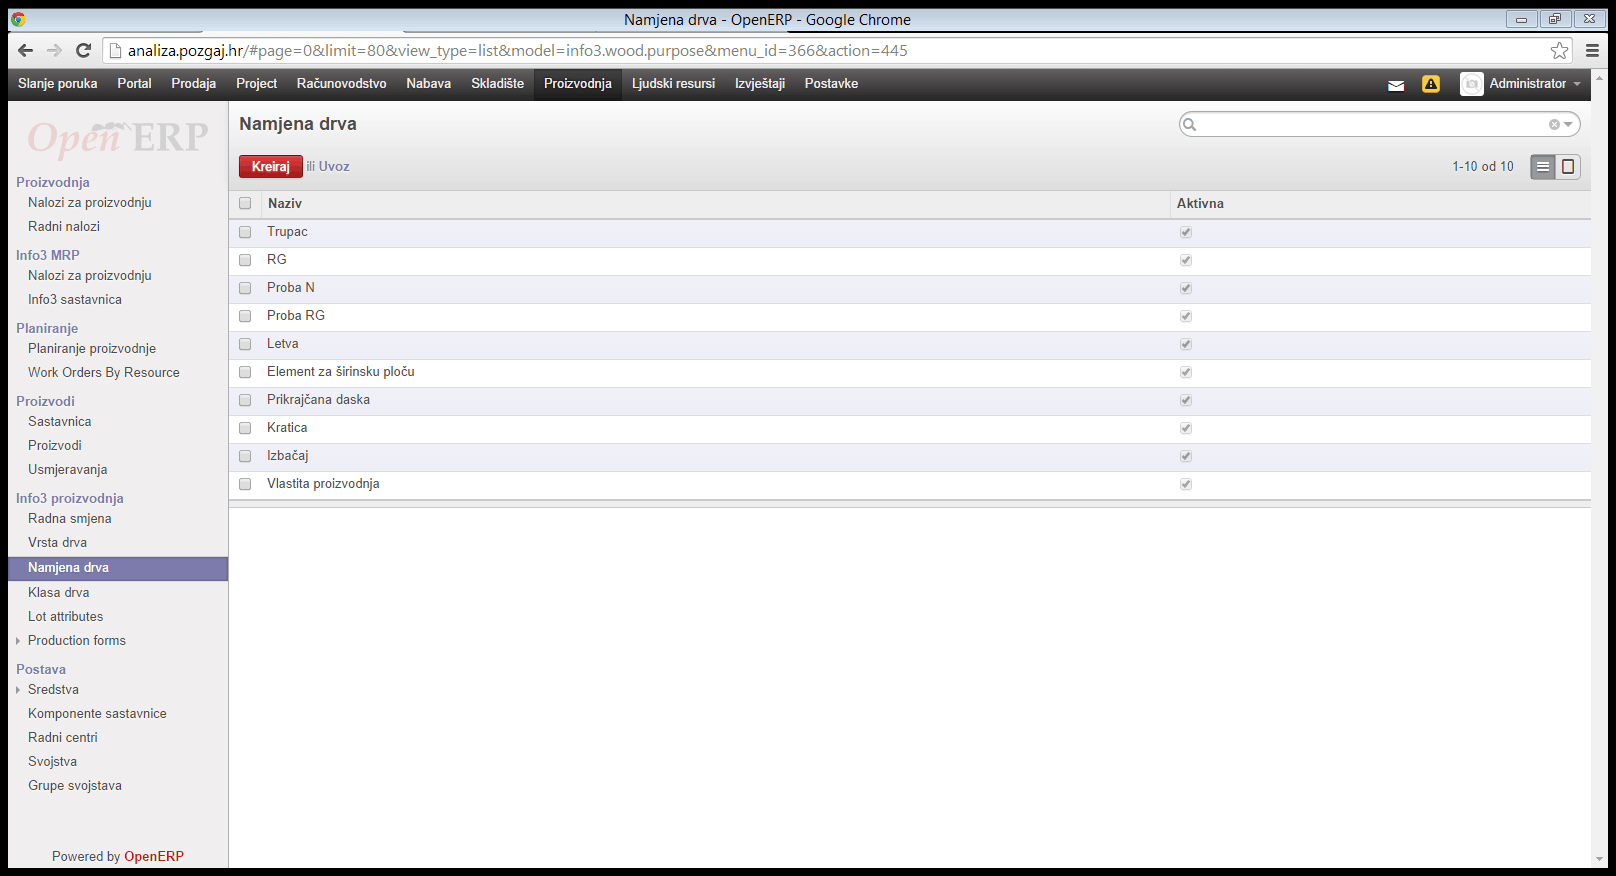Sort the list by Naziv column
1616x876 pixels.
click(x=285, y=204)
